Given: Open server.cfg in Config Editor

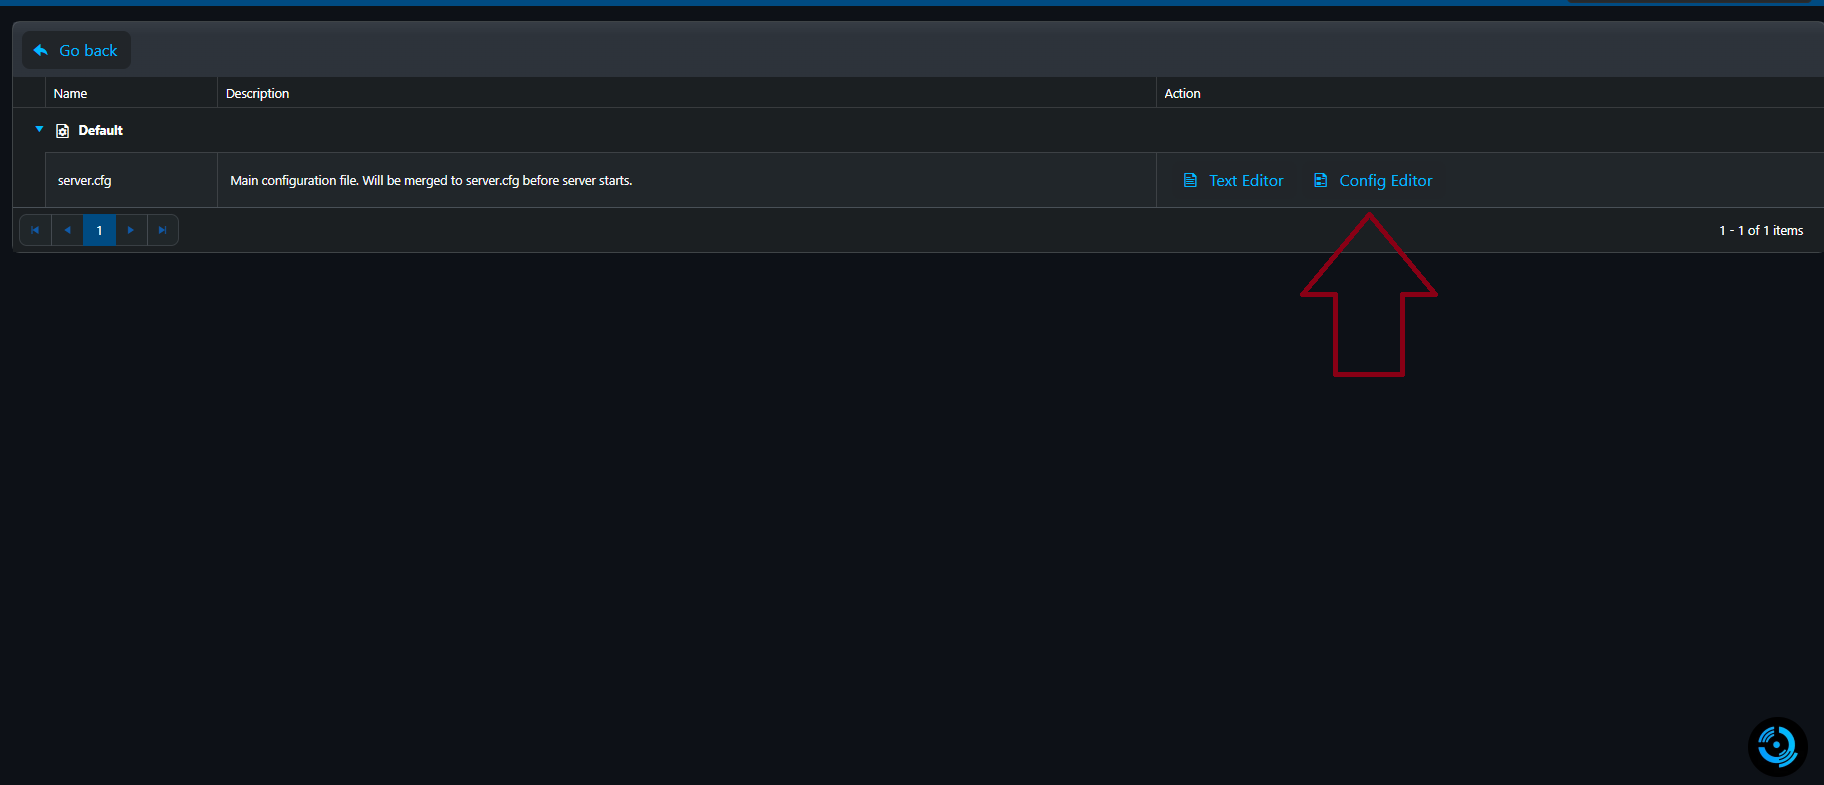Looking at the screenshot, I should (x=1385, y=181).
